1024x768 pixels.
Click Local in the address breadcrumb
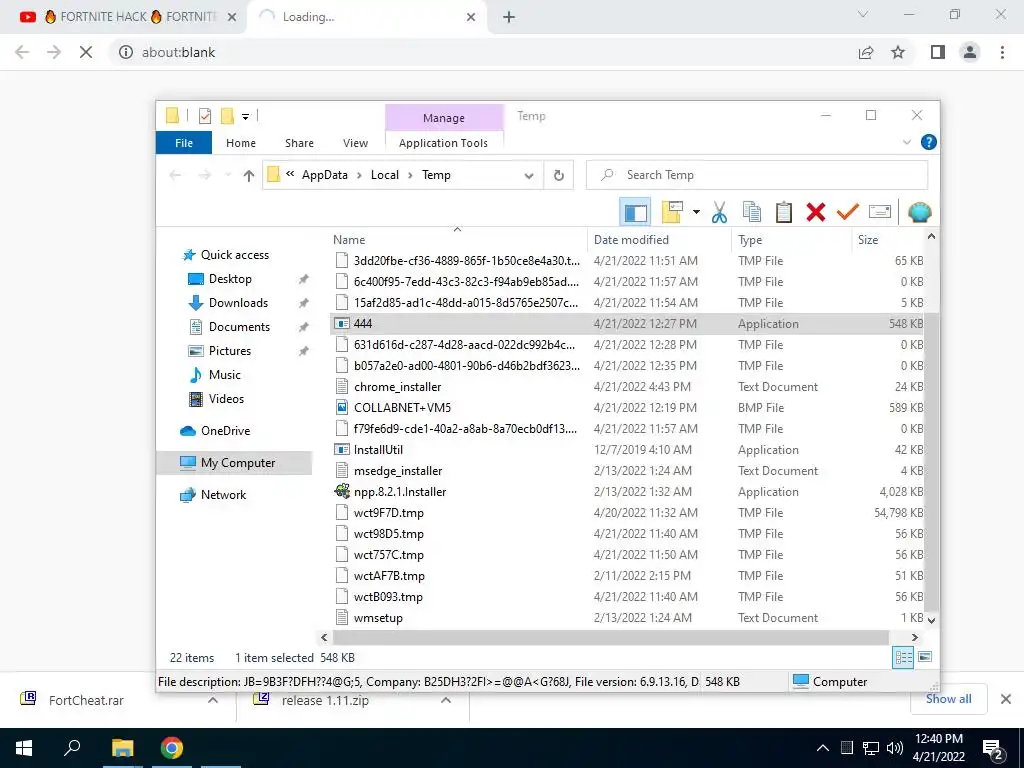tap(385, 175)
